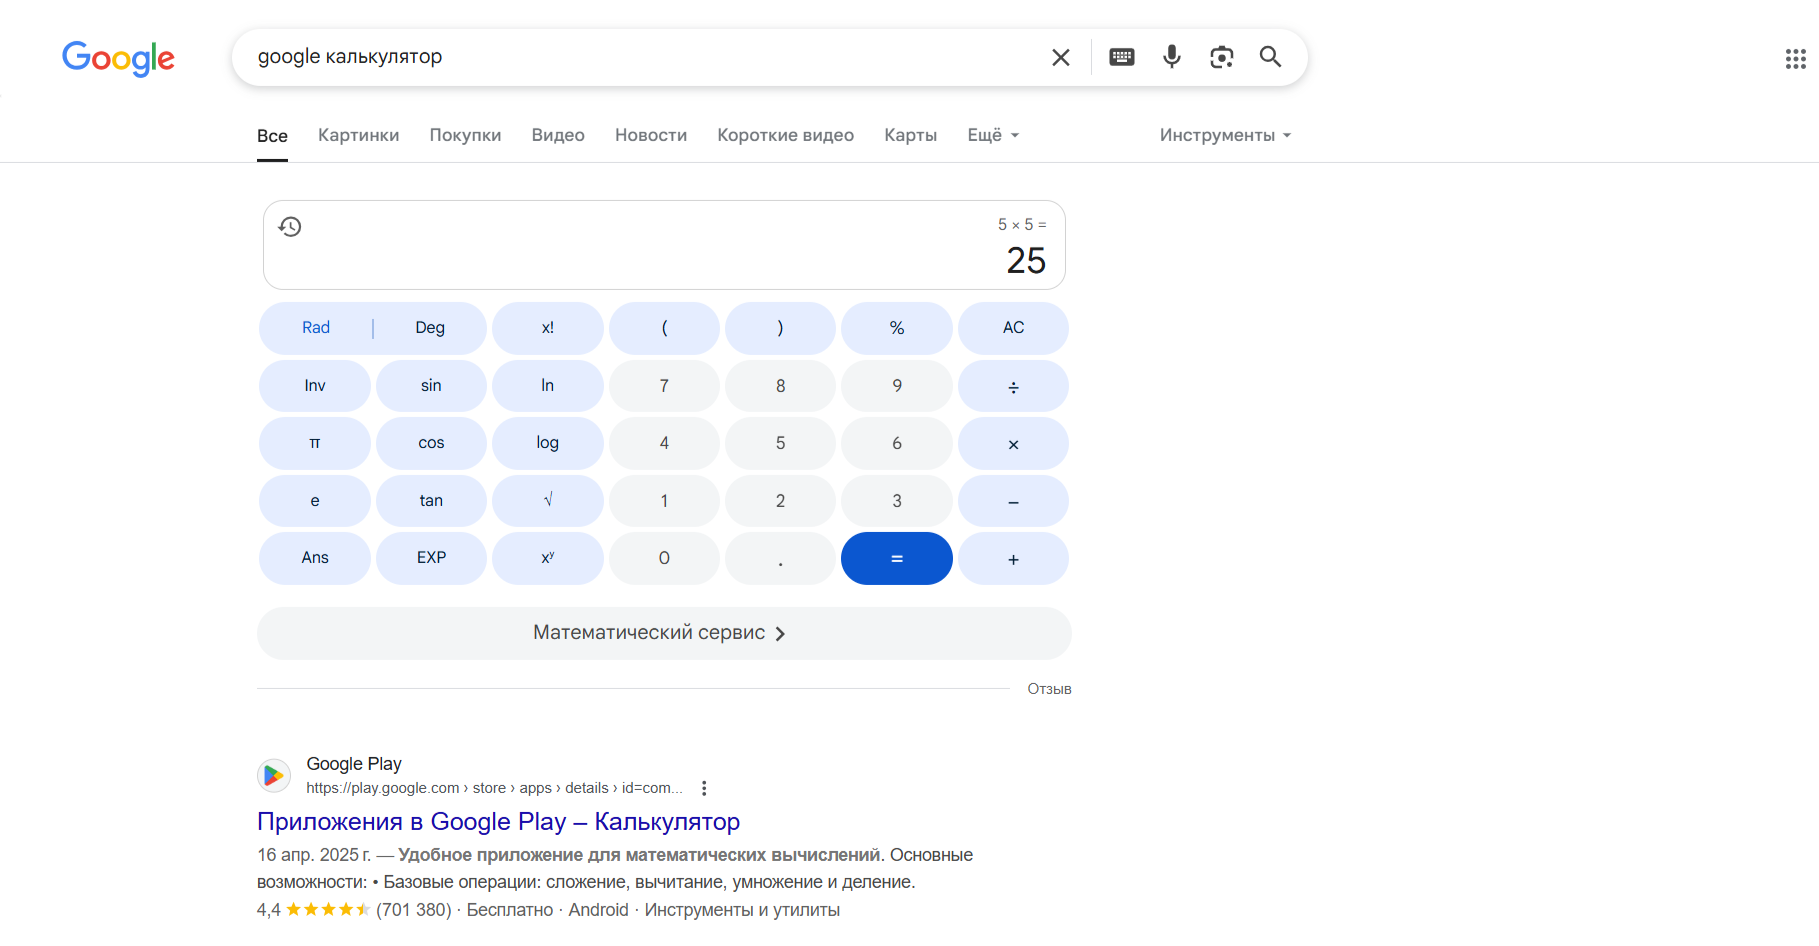The width and height of the screenshot is (1819, 946).
Task: Click the magnifier search icon
Action: pos(1270,57)
